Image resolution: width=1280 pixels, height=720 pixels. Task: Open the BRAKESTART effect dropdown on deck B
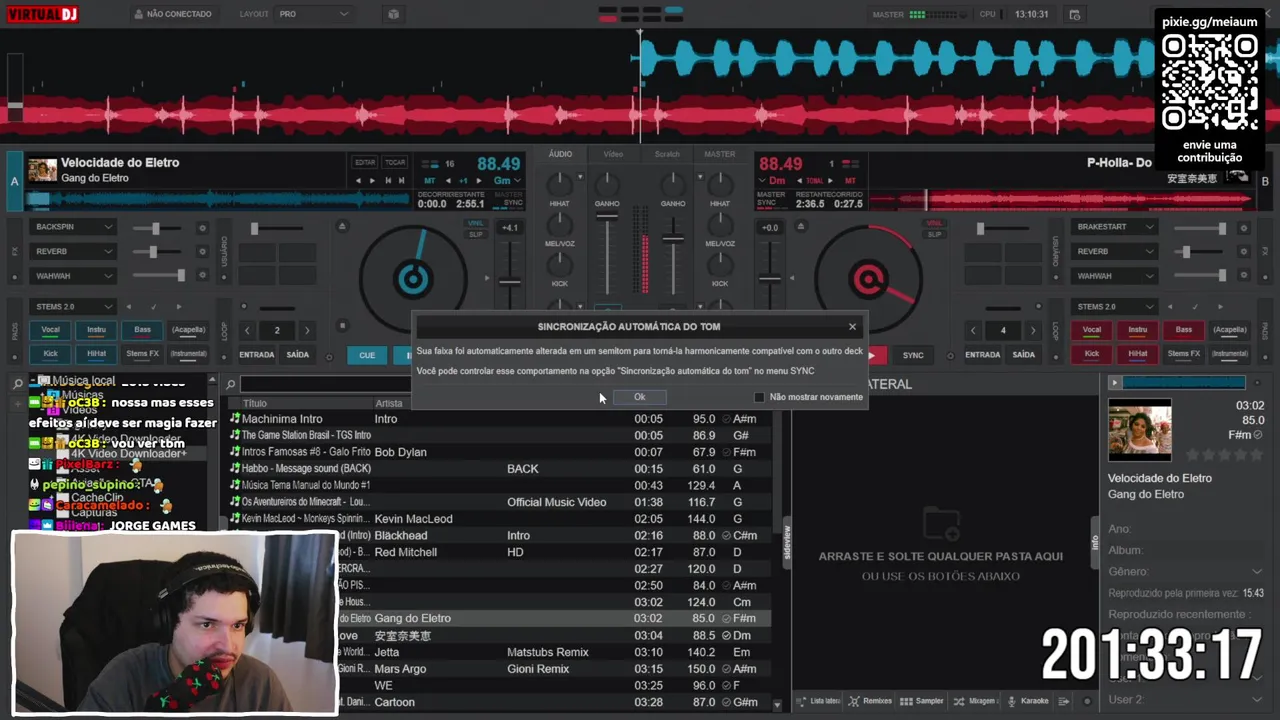pos(1115,227)
